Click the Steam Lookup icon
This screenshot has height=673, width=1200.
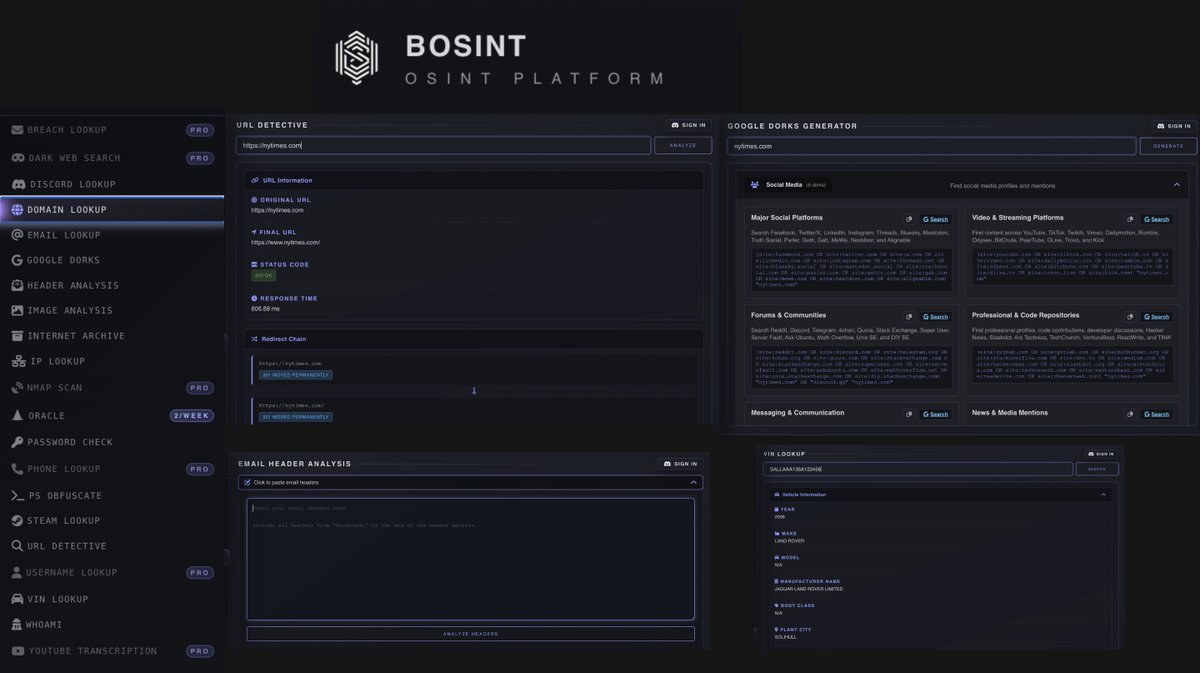click(x=16, y=520)
